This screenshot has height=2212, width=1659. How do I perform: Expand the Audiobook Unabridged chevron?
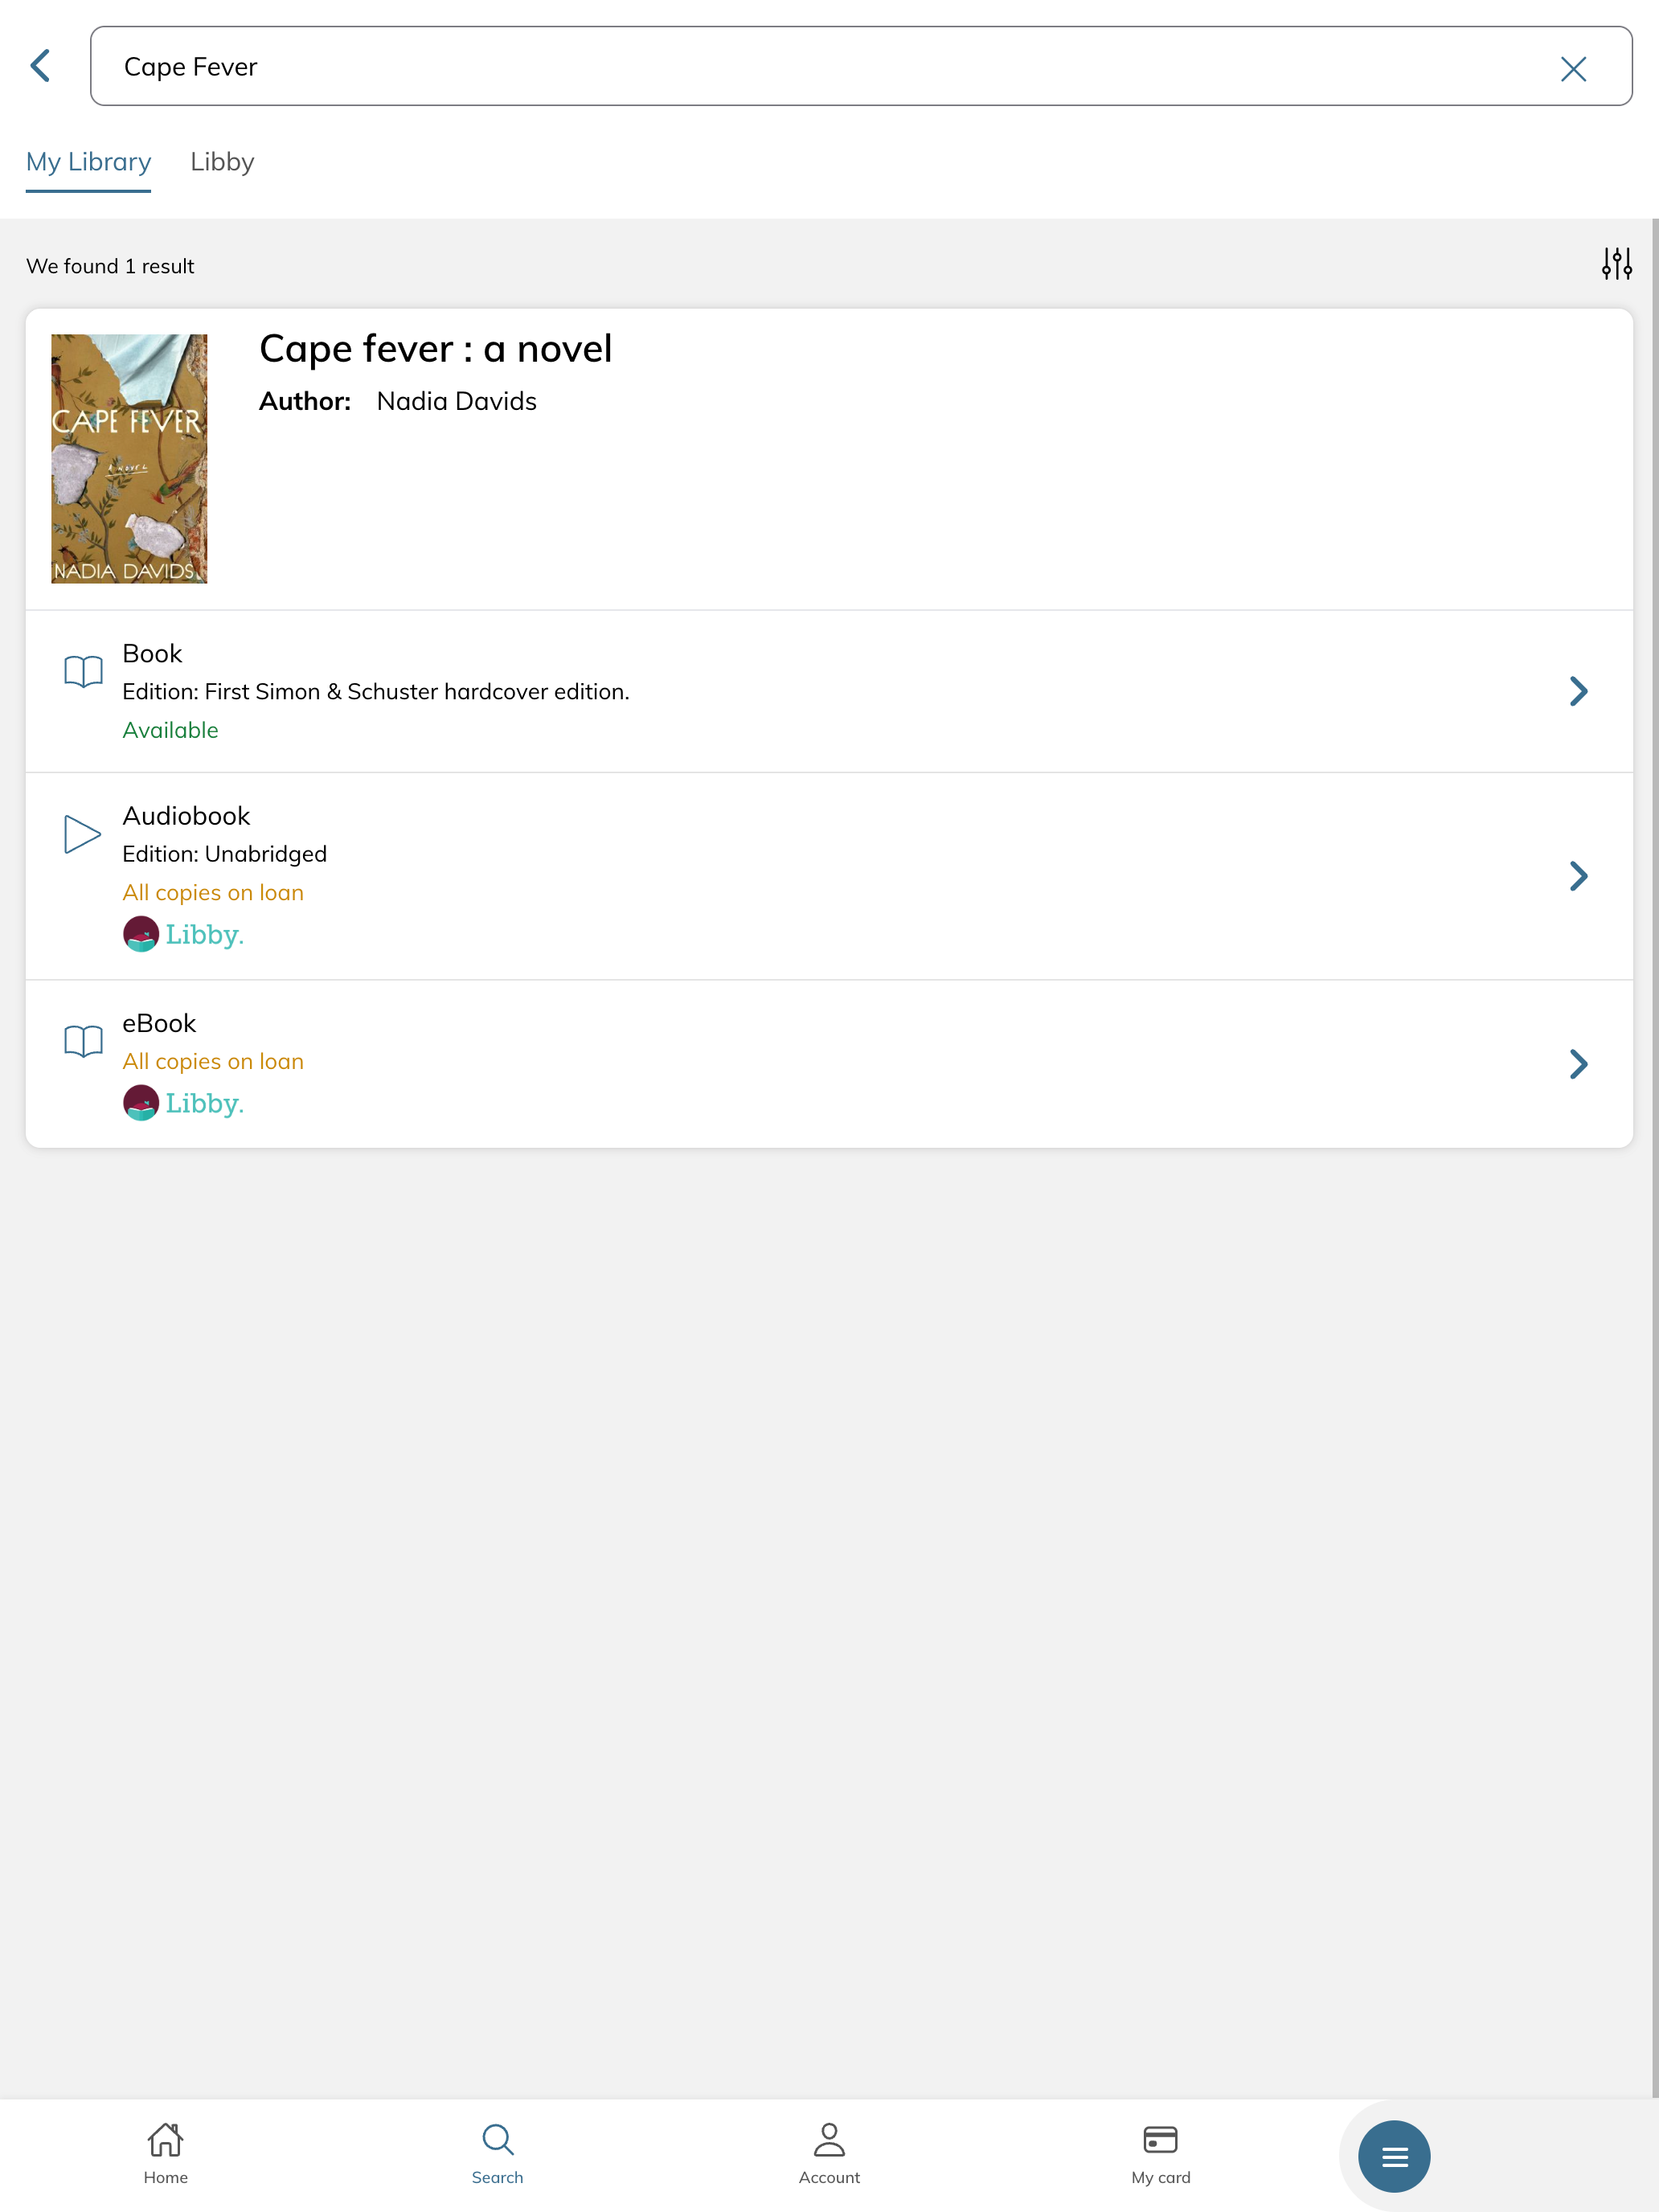click(1578, 876)
